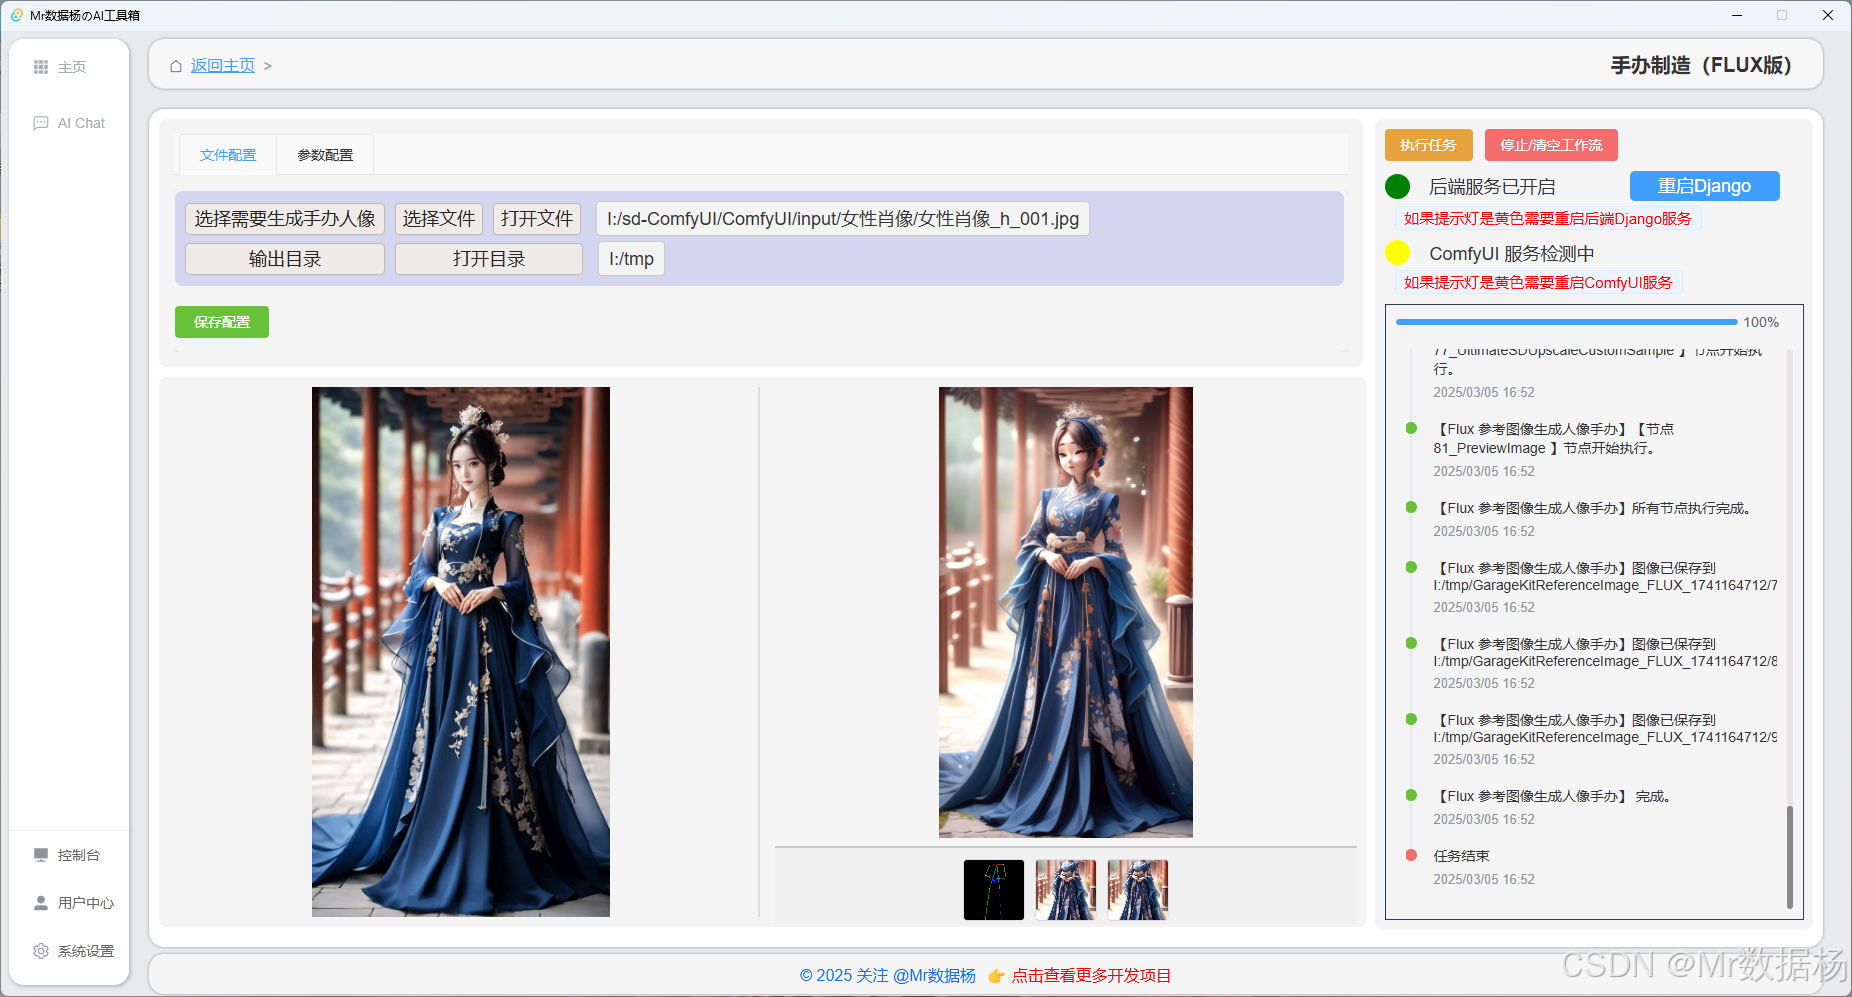Click the green dot beside 所有节点执行完成
Screen dimensions: 1852x997
(x=1411, y=507)
